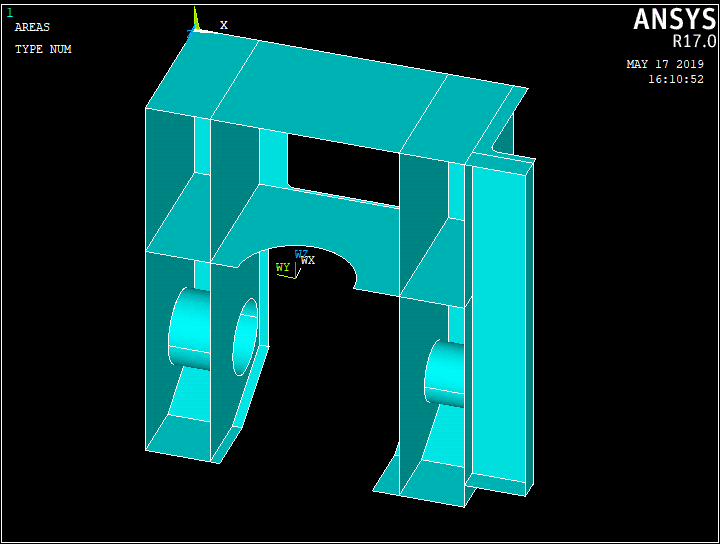
Task: Click inside the rectangular back opening
Action: coord(340,165)
